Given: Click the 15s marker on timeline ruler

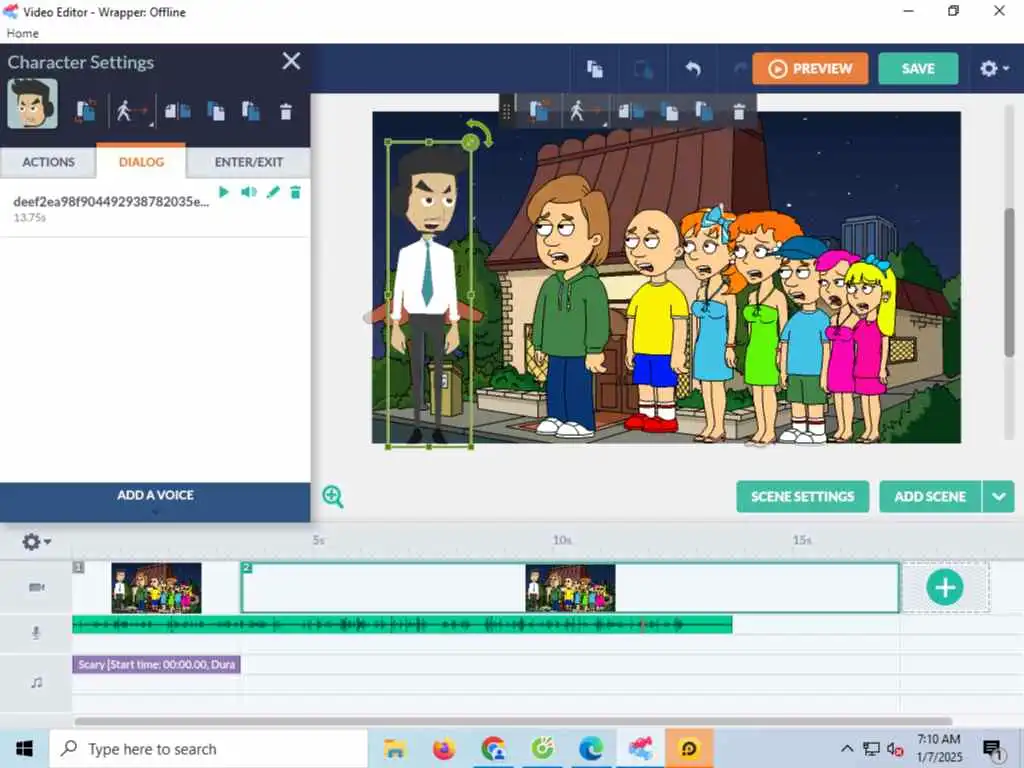Looking at the screenshot, I should [x=802, y=540].
